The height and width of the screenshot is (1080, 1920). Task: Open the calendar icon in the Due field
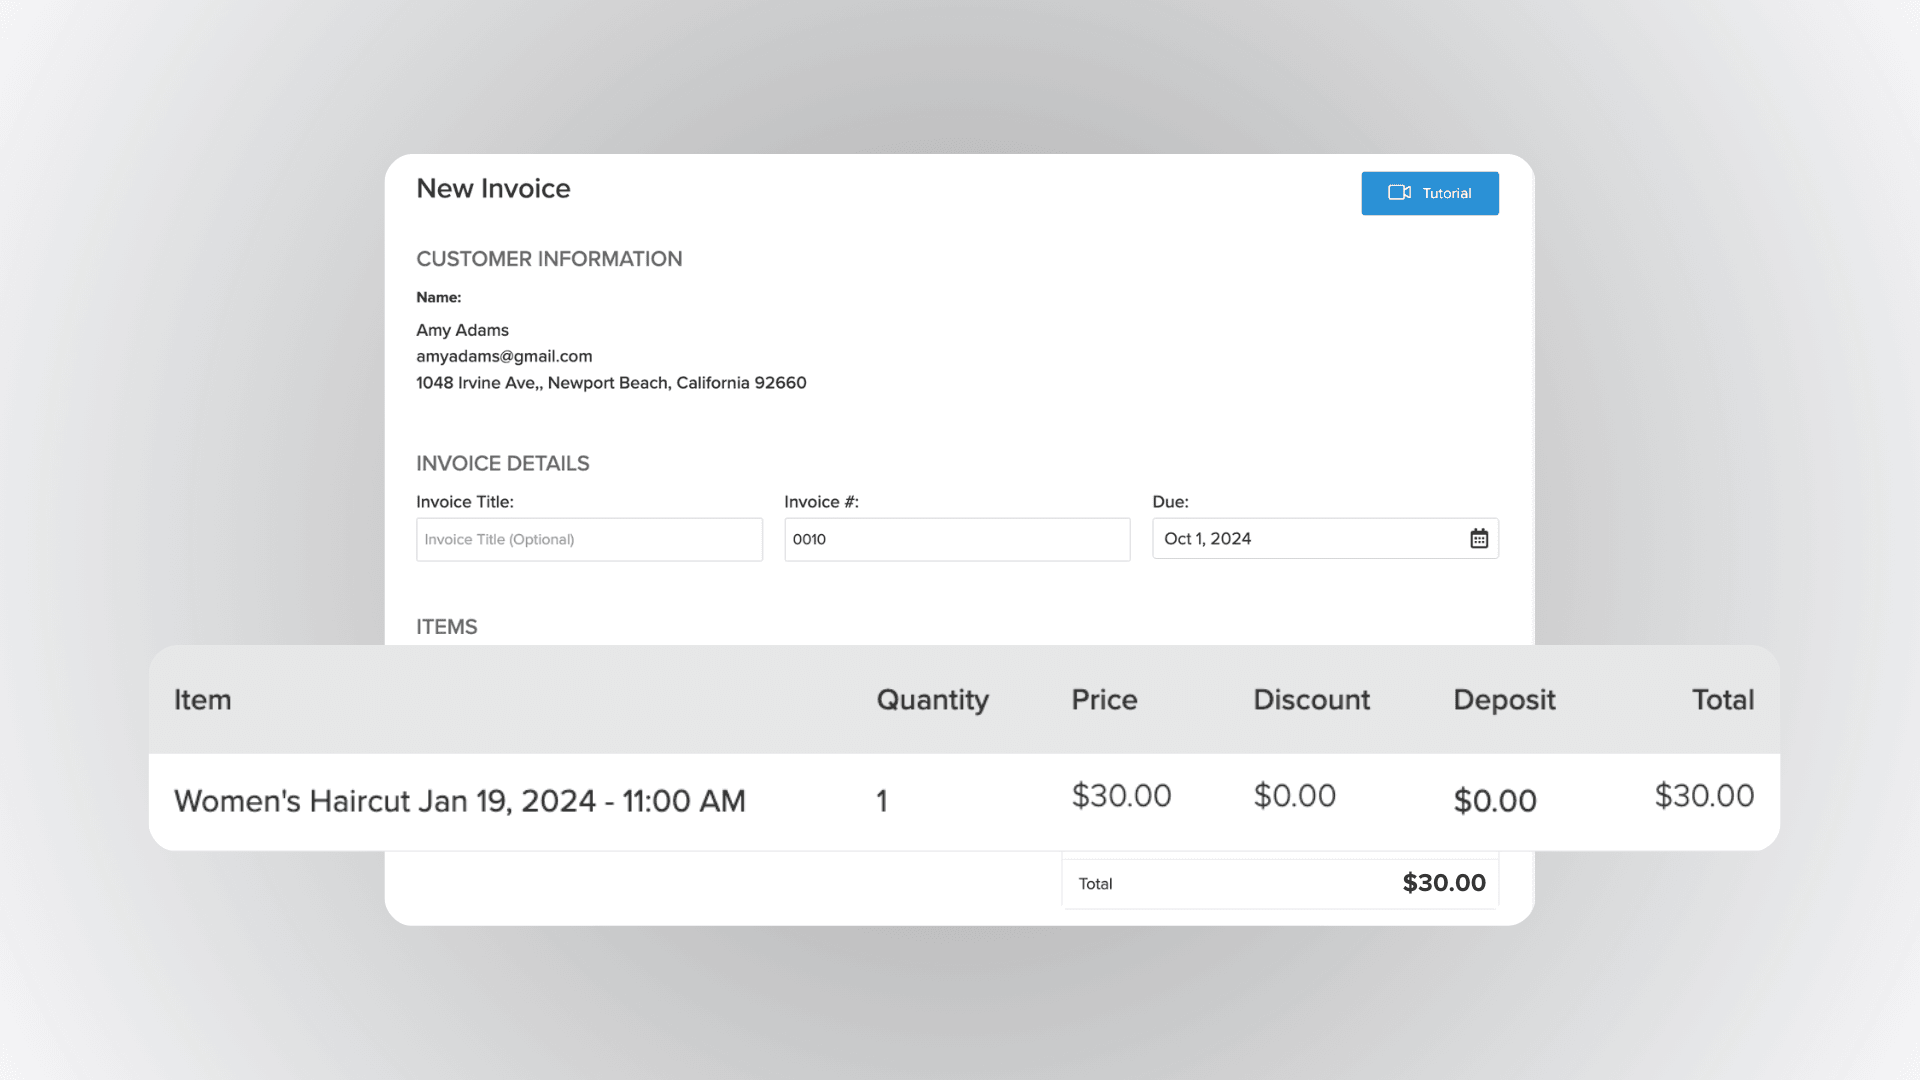pyautogui.click(x=1479, y=538)
